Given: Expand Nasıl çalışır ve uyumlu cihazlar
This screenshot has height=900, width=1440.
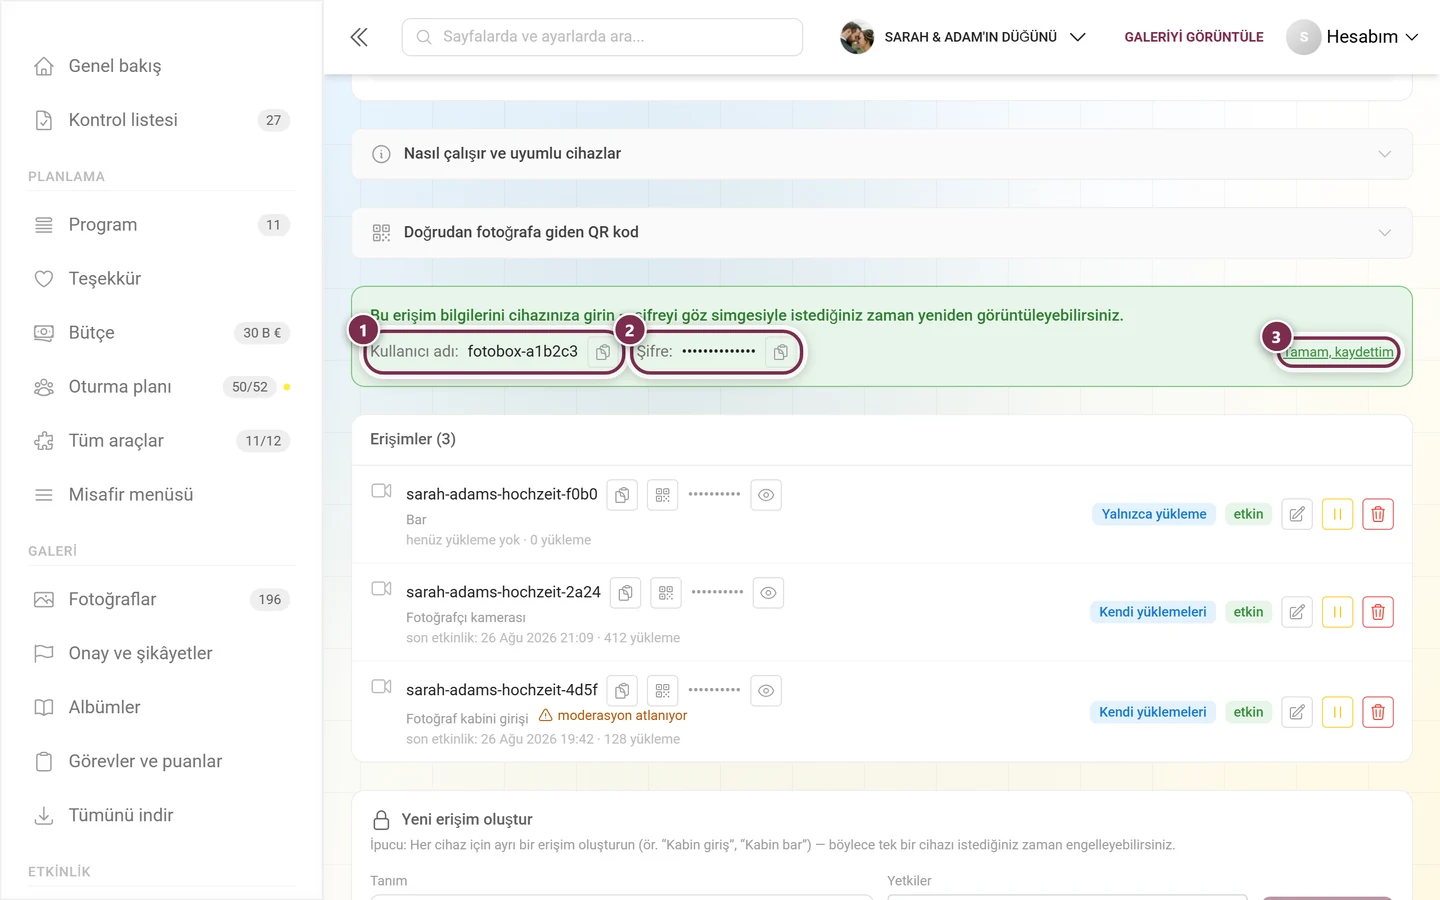Looking at the screenshot, I should coord(882,154).
